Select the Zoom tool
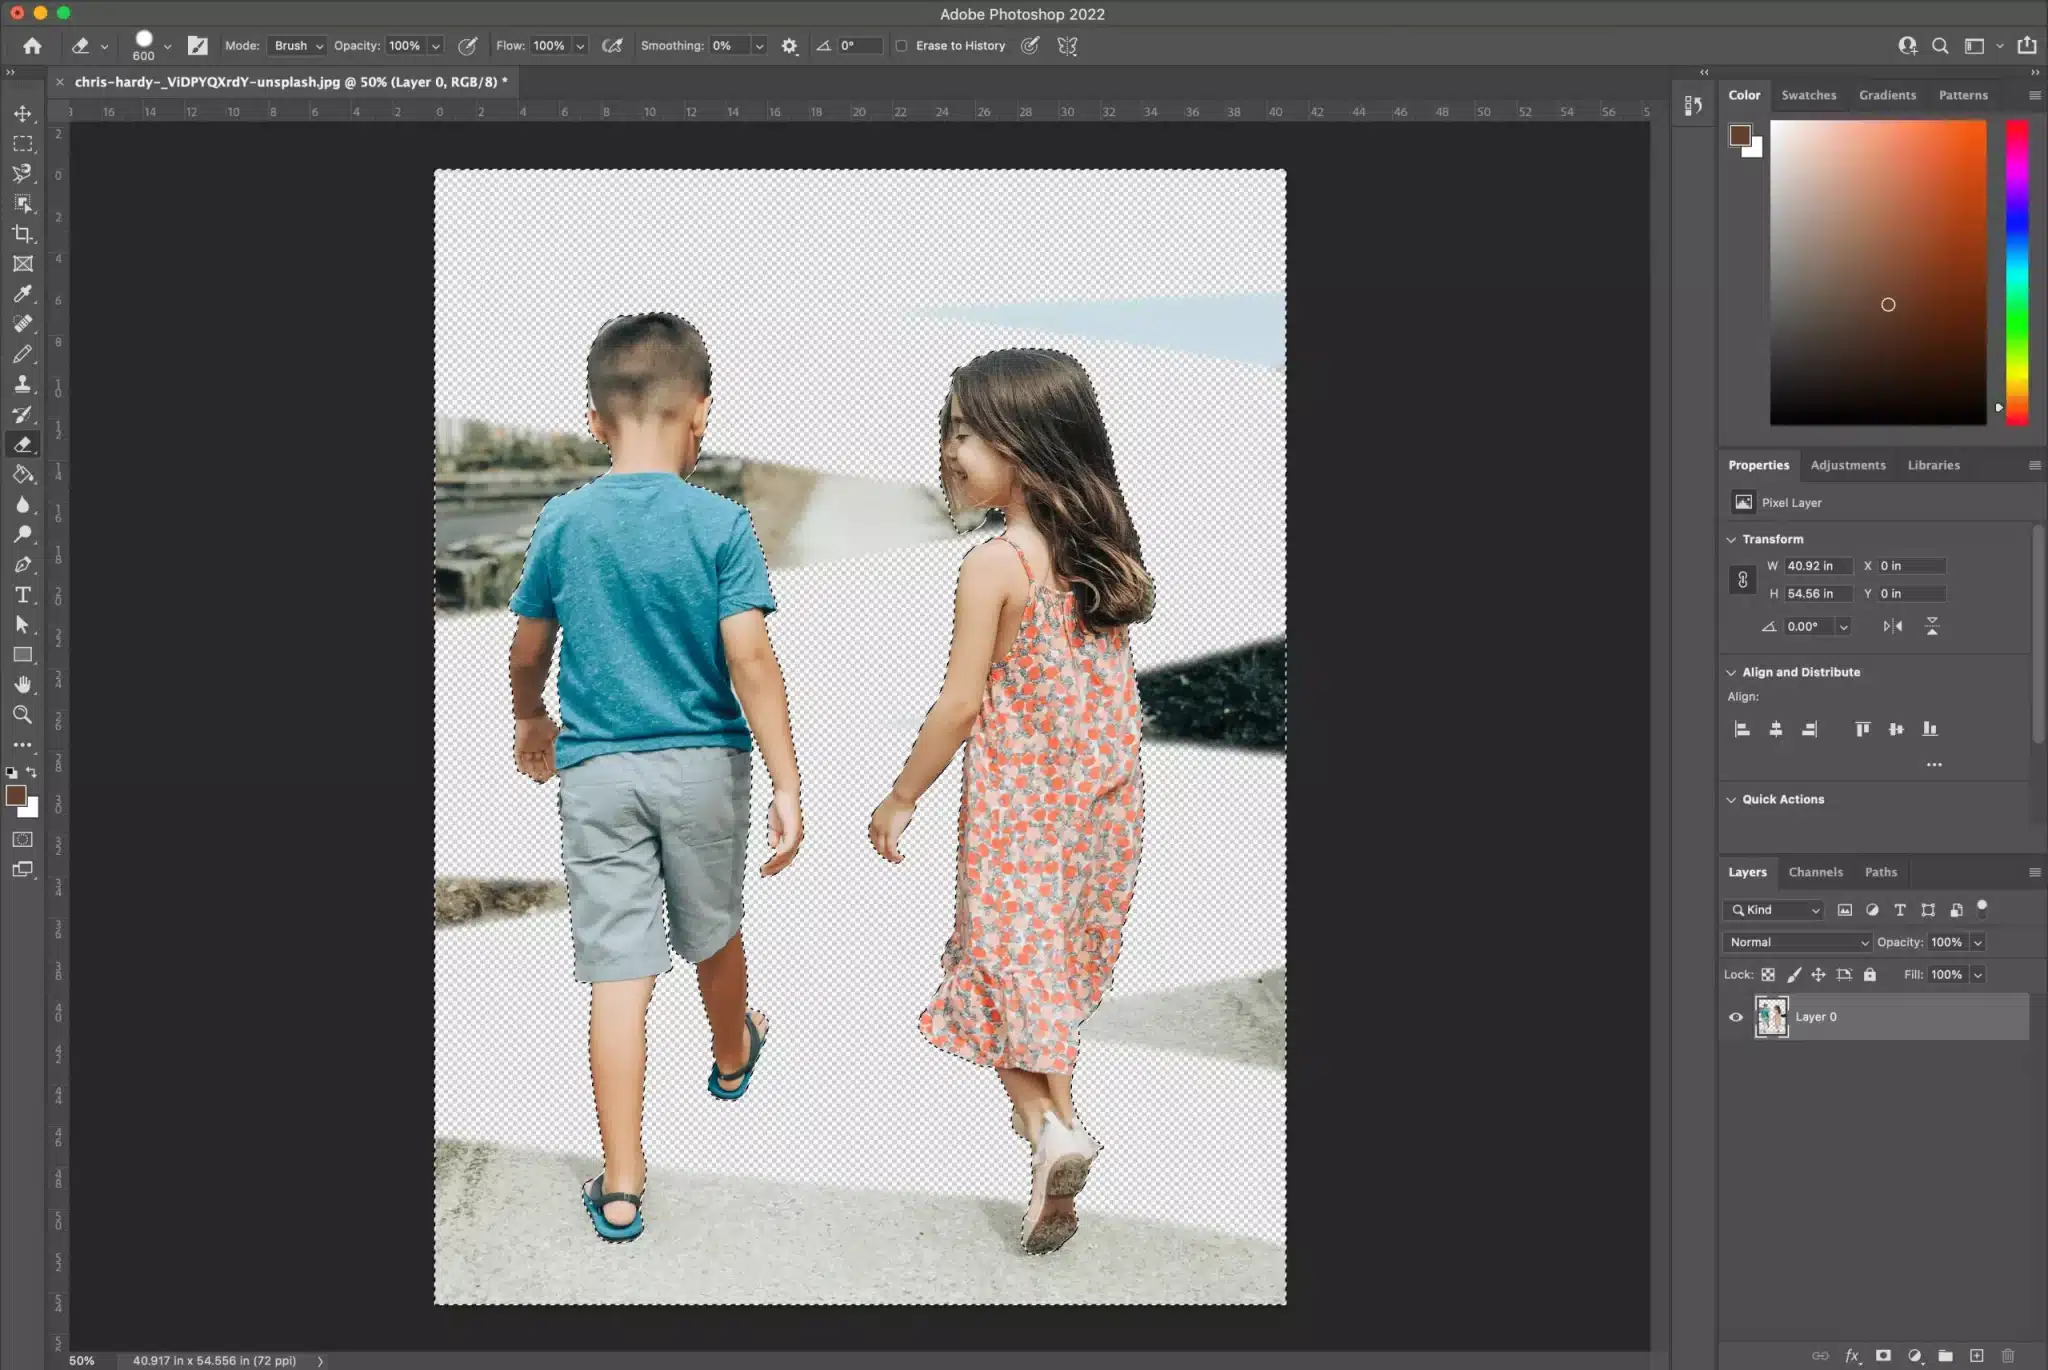Image resolution: width=2048 pixels, height=1370 pixels. click(x=21, y=716)
